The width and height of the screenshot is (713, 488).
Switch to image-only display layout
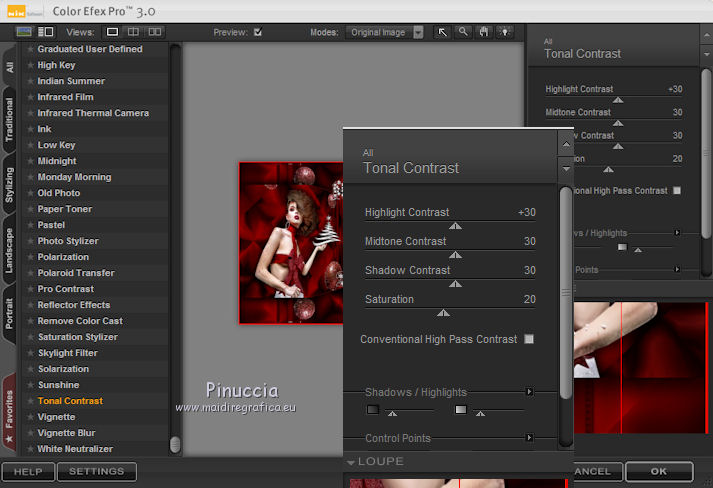coord(24,32)
